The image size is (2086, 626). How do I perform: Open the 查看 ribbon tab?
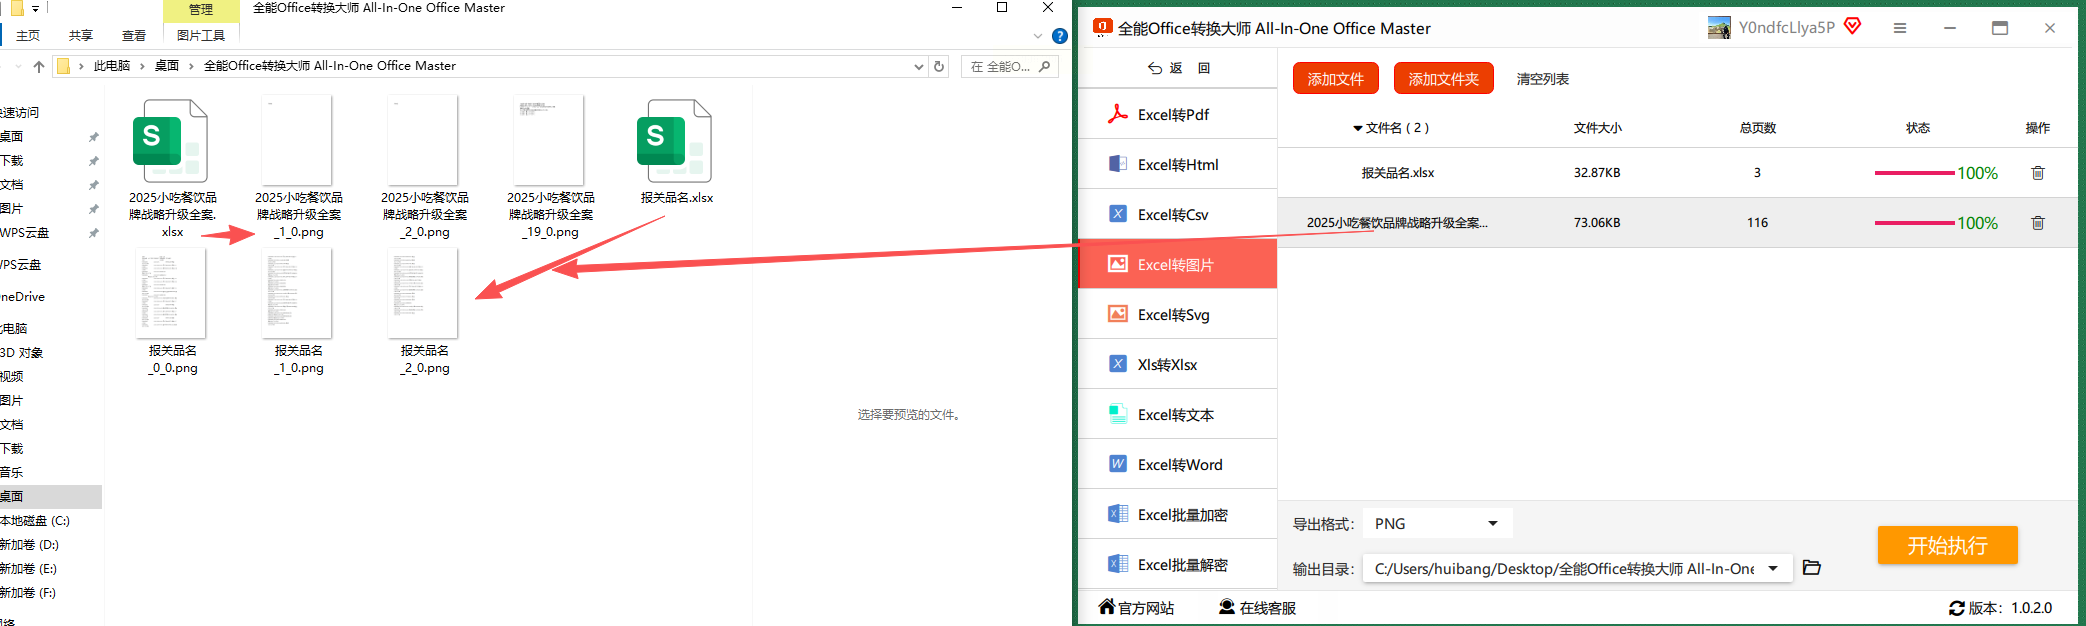coord(134,35)
